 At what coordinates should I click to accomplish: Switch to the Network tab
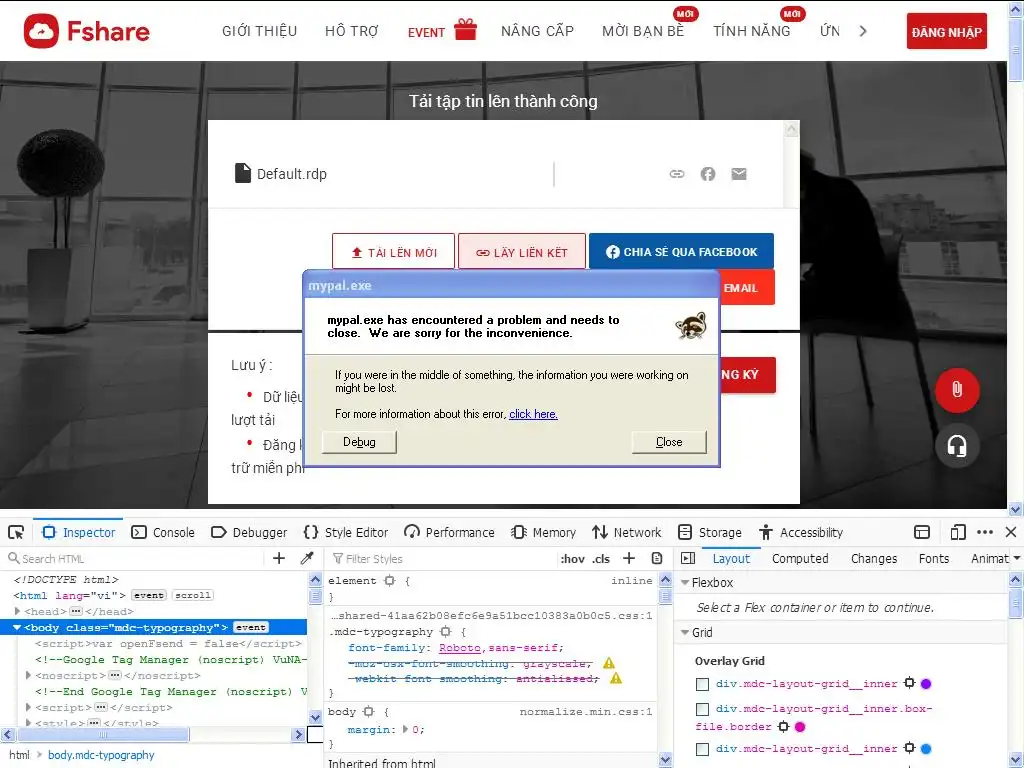tap(627, 532)
